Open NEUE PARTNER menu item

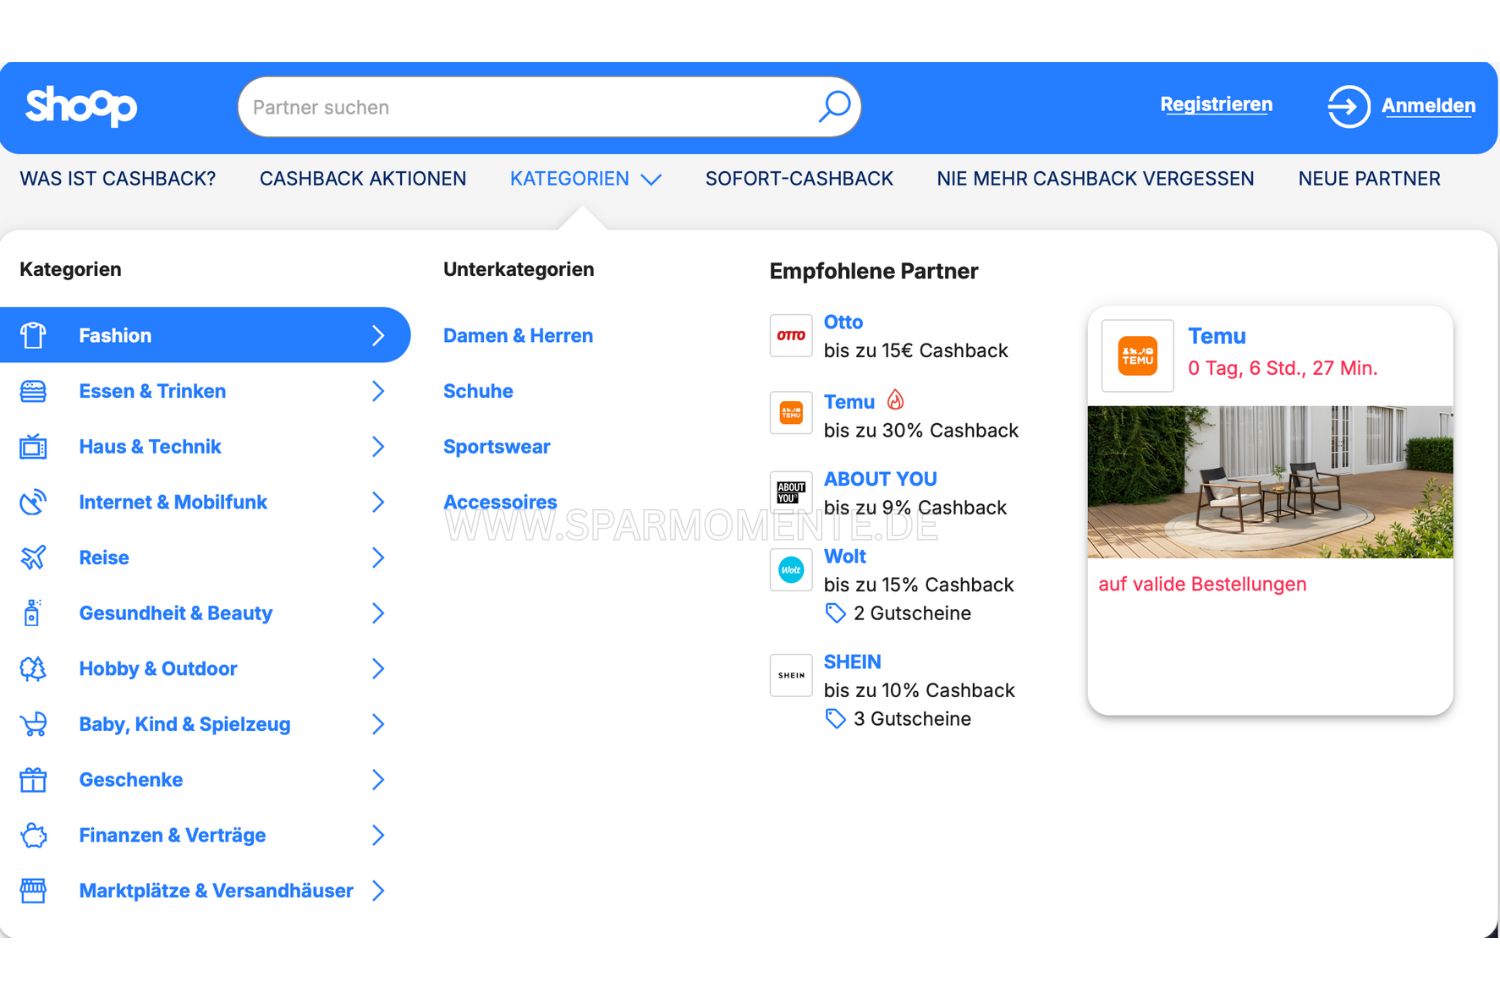point(1369,179)
